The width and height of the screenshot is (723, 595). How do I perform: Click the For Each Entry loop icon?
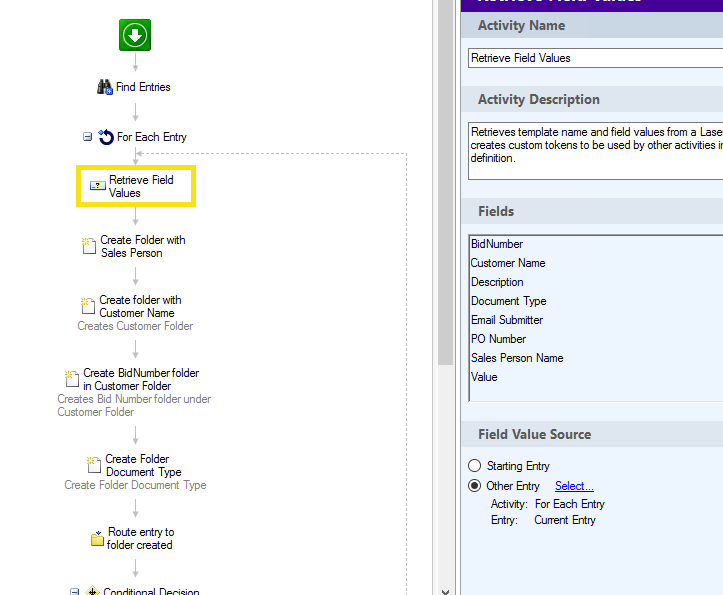click(x=105, y=137)
